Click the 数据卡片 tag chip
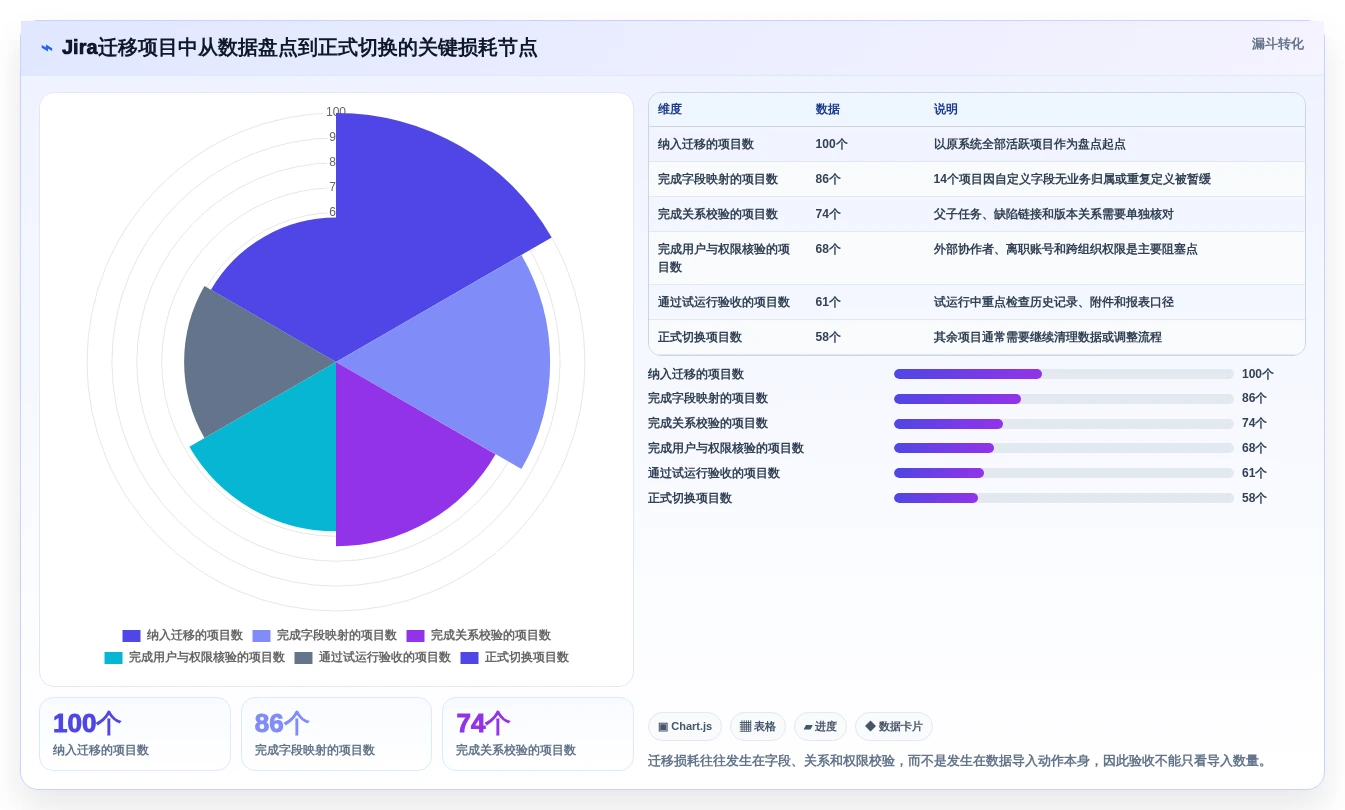This screenshot has width=1345, height=810. click(x=894, y=727)
